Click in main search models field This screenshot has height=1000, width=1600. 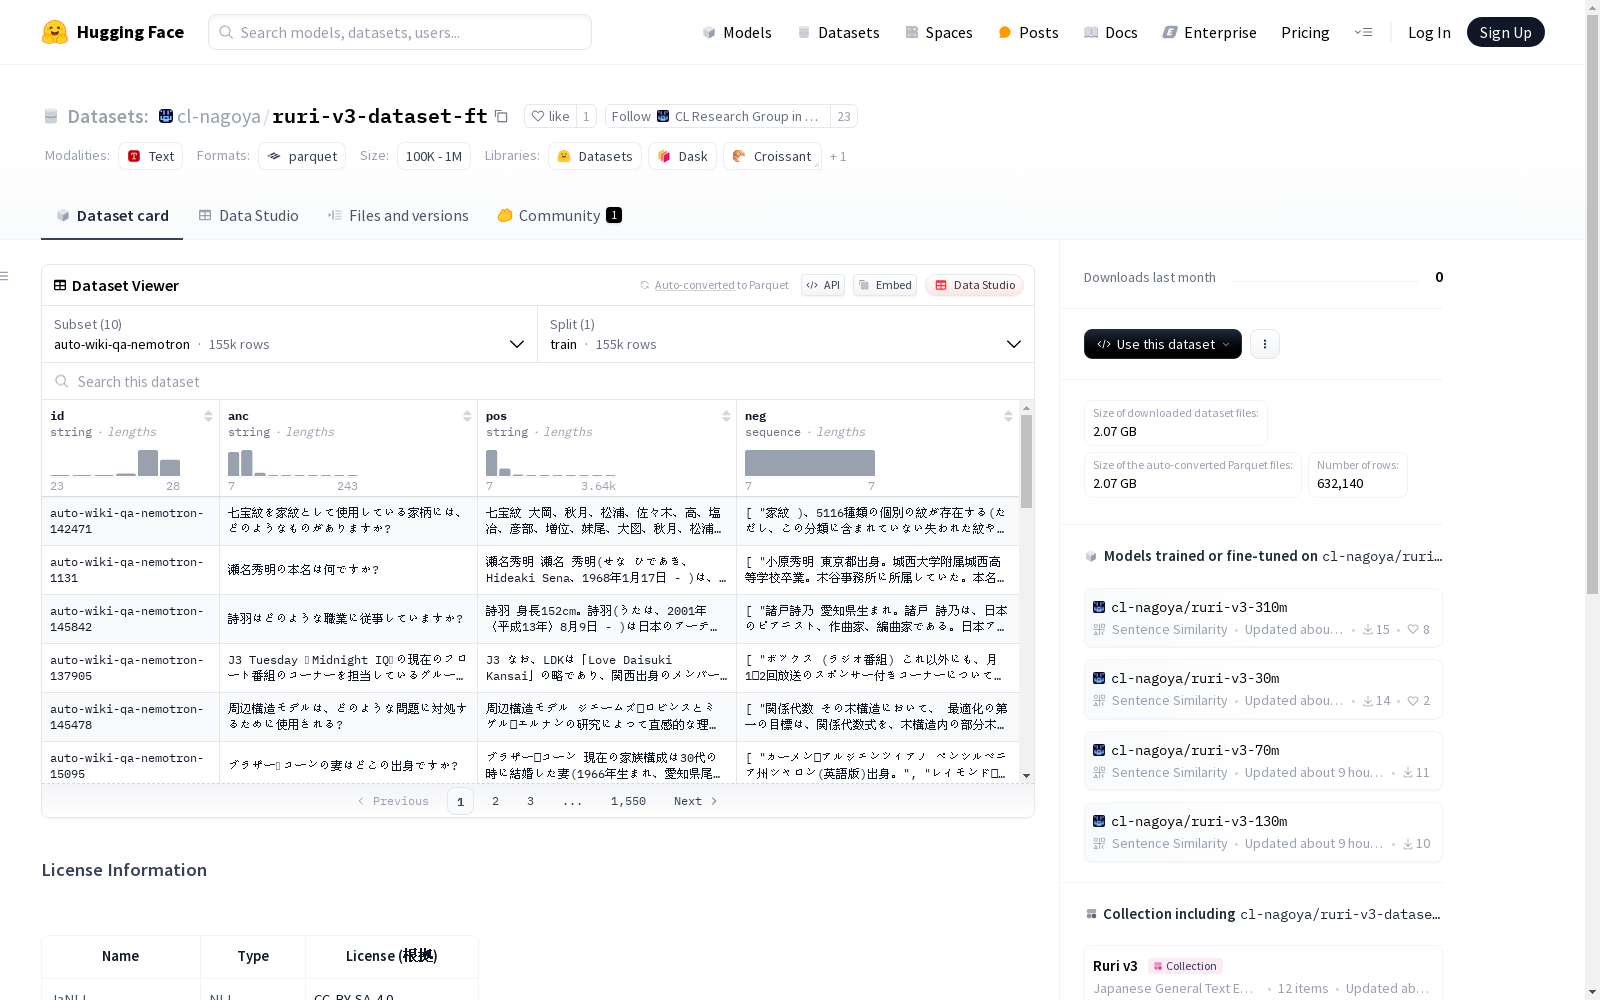400,32
